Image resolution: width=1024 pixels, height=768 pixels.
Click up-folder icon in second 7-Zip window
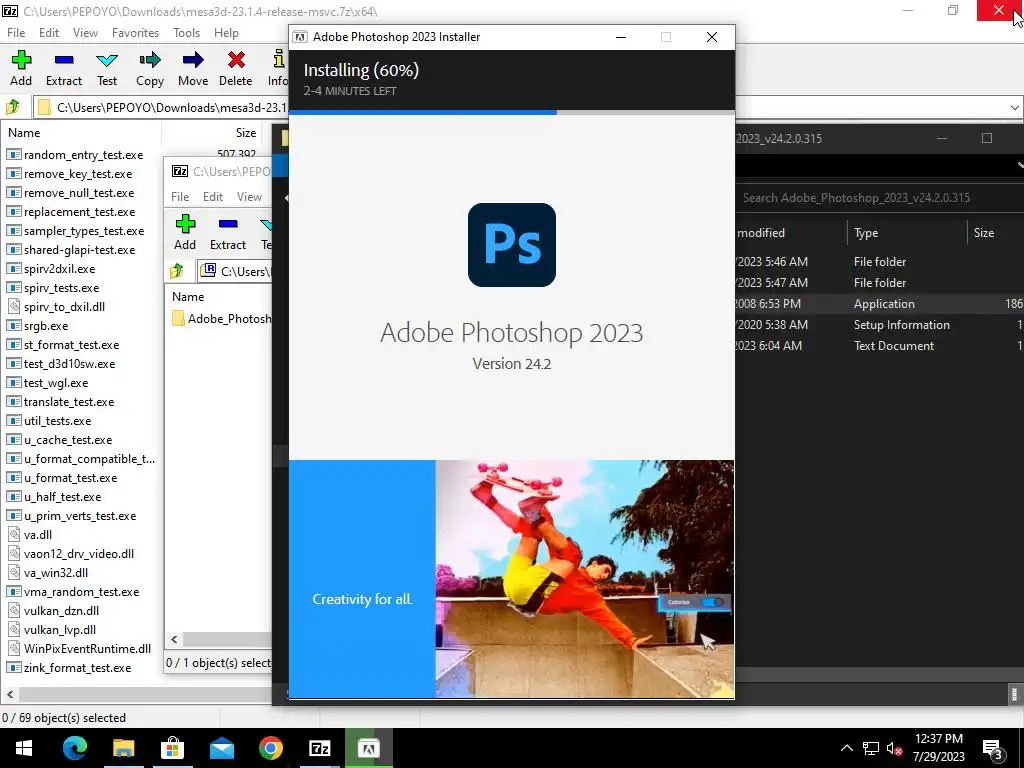[177, 270]
